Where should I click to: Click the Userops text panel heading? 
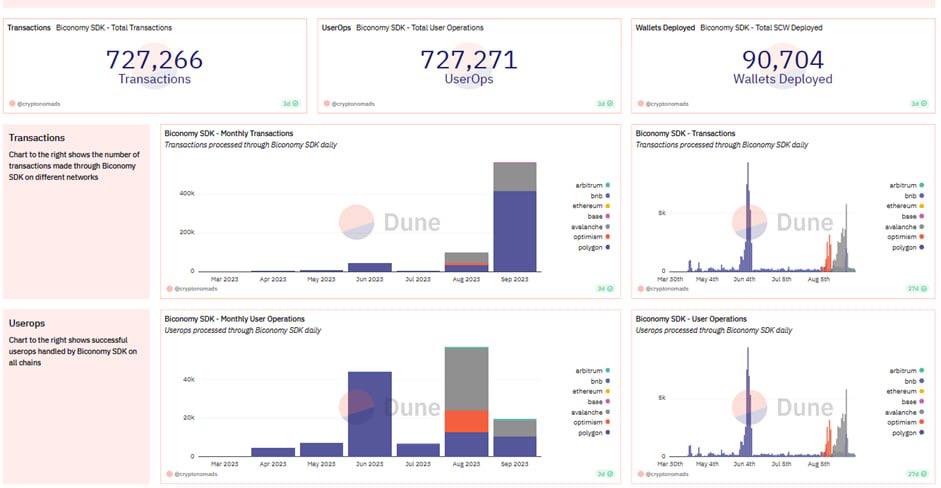pyautogui.click(x=26, y=323)
